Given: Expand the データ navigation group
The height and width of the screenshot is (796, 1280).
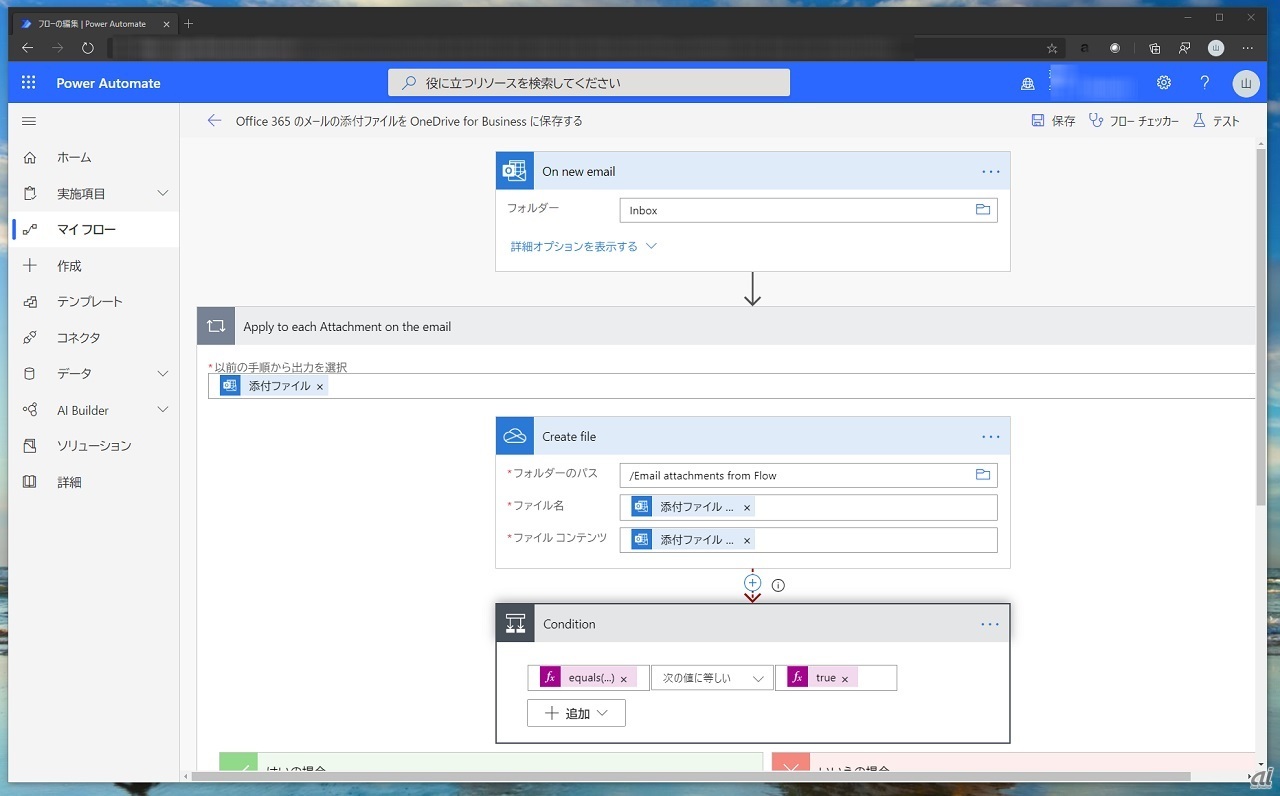Looking at the screenshot, I should click(163, 373).
